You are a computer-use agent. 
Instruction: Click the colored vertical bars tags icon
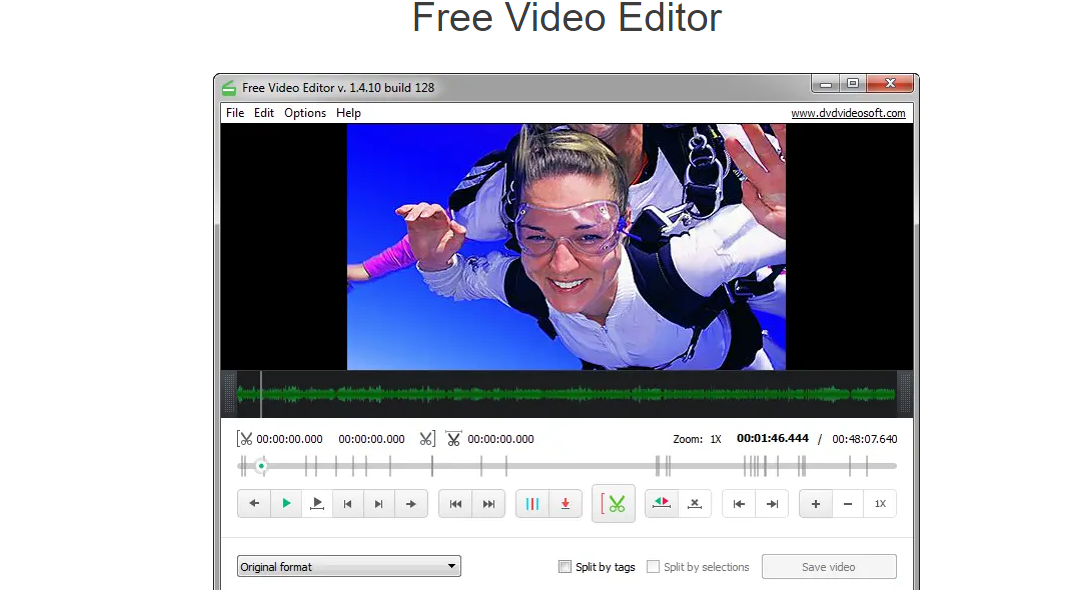(x=532, y=504)
